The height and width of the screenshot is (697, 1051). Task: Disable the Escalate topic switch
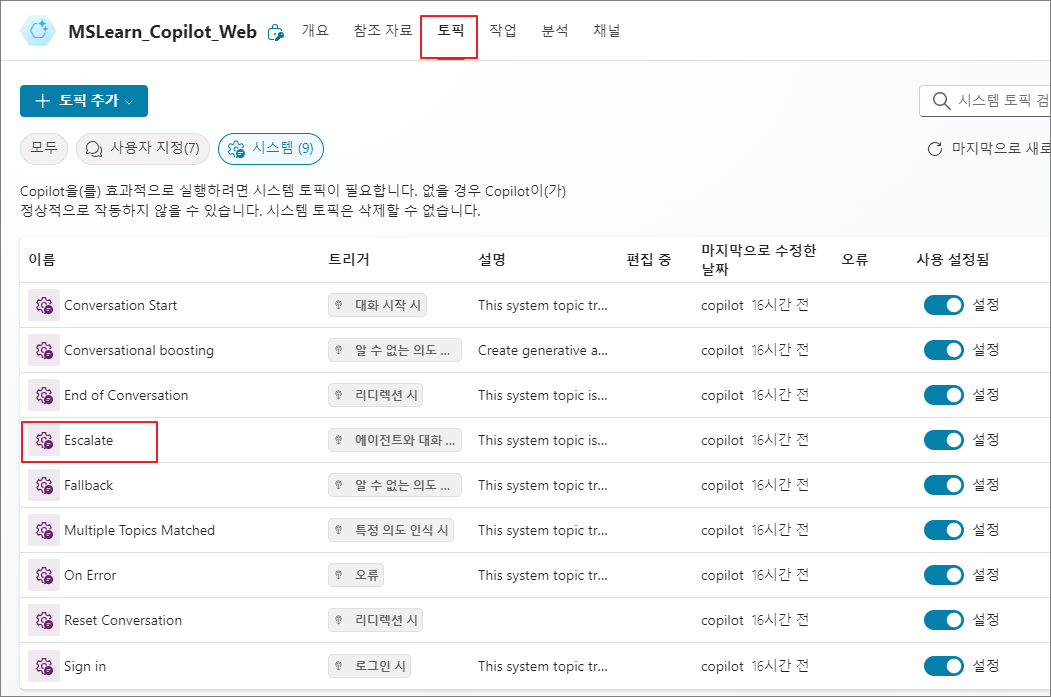click(944, 440)
